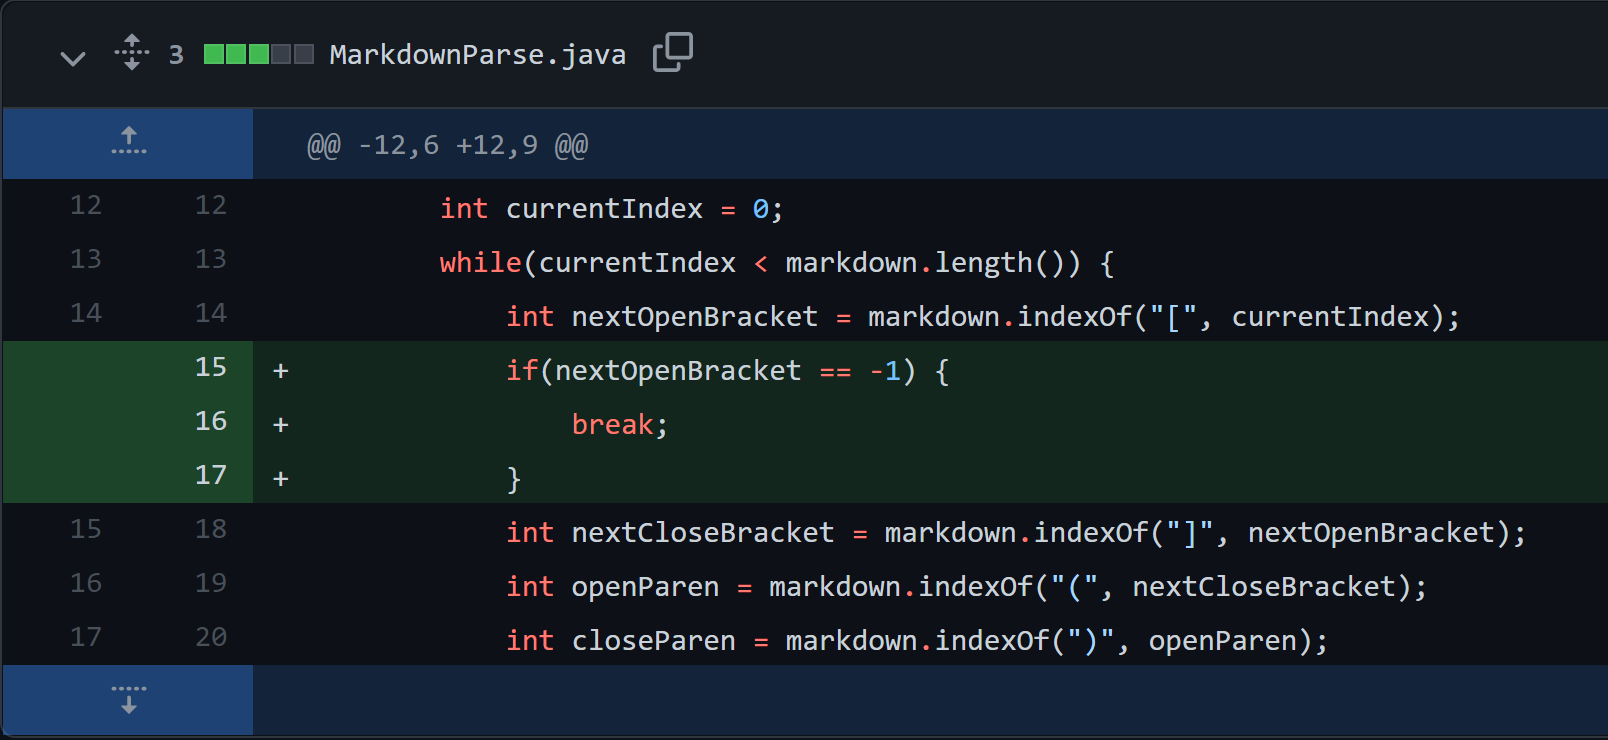Click the diffstat colored squares
The width and height of the screenshot is (1608, 740).
[x=259, y=54]
